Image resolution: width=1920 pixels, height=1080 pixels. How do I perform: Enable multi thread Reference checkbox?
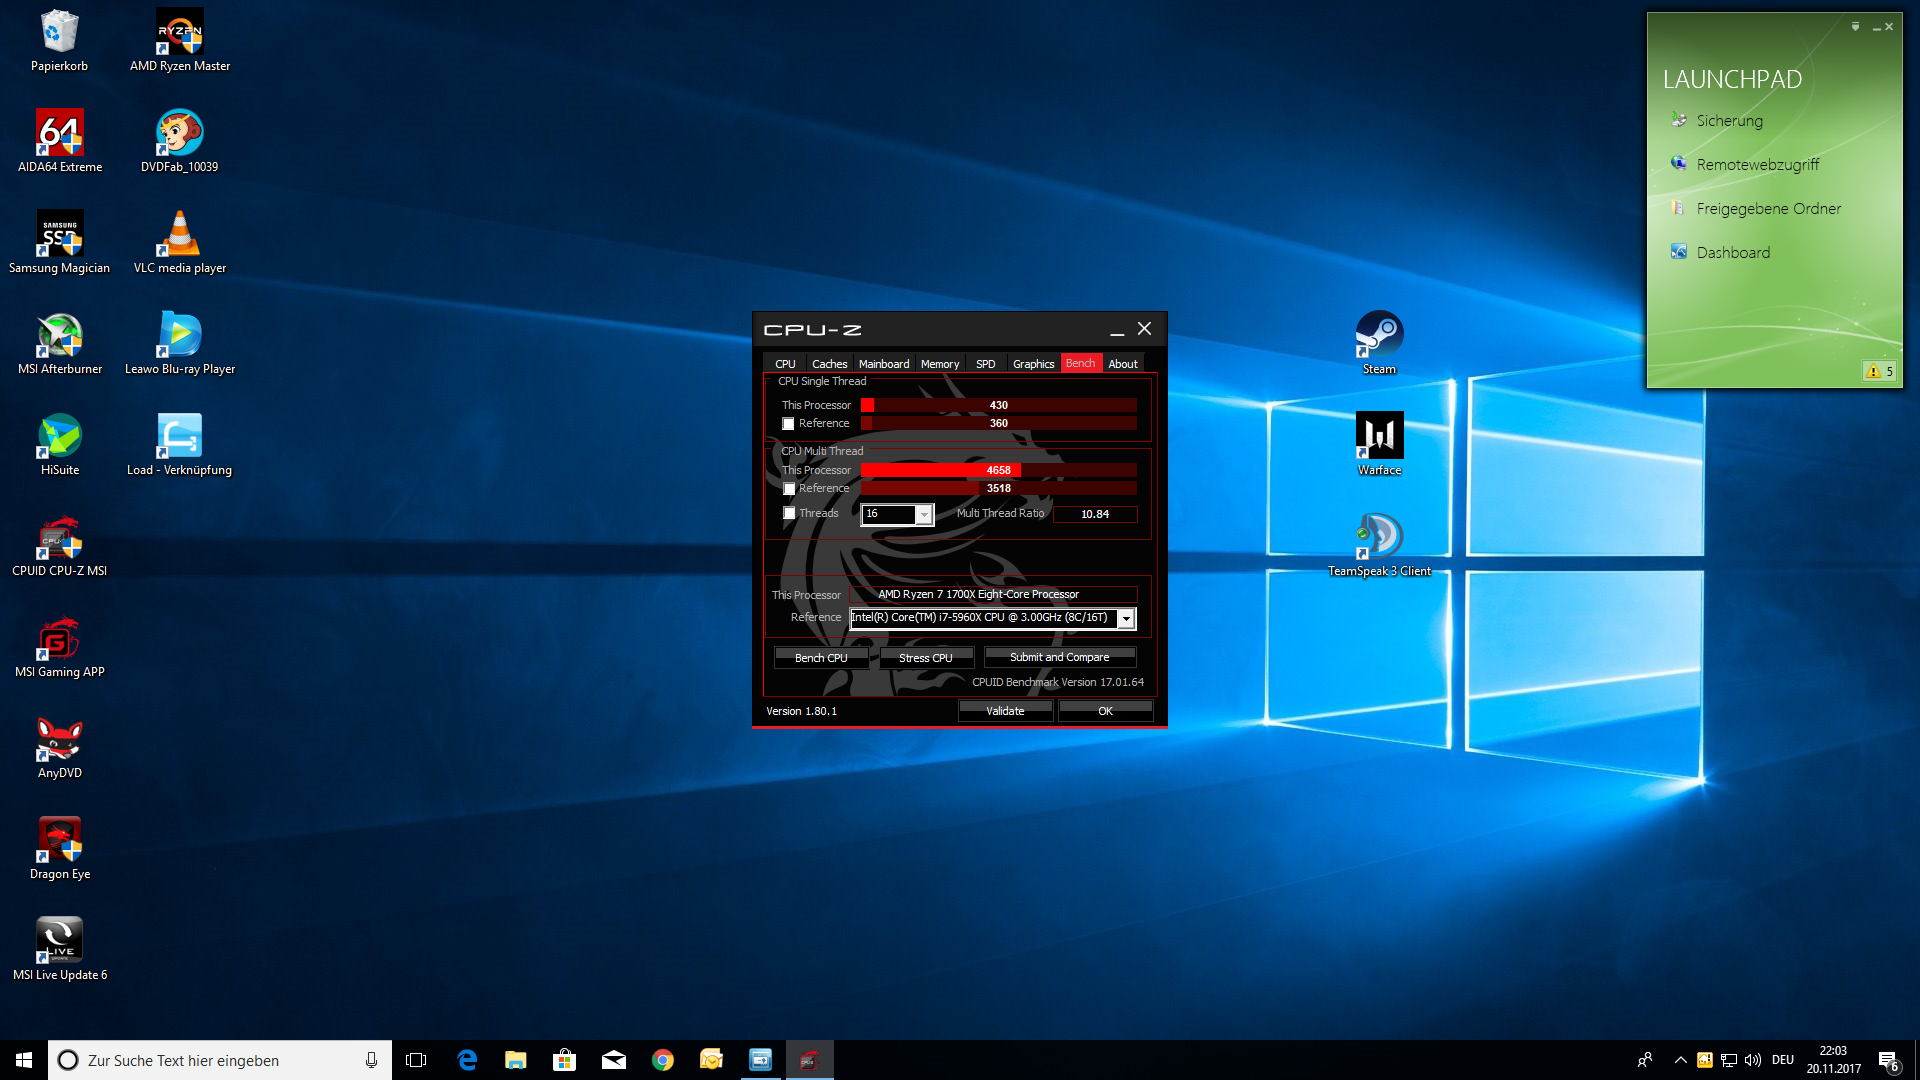click(789, 489)
